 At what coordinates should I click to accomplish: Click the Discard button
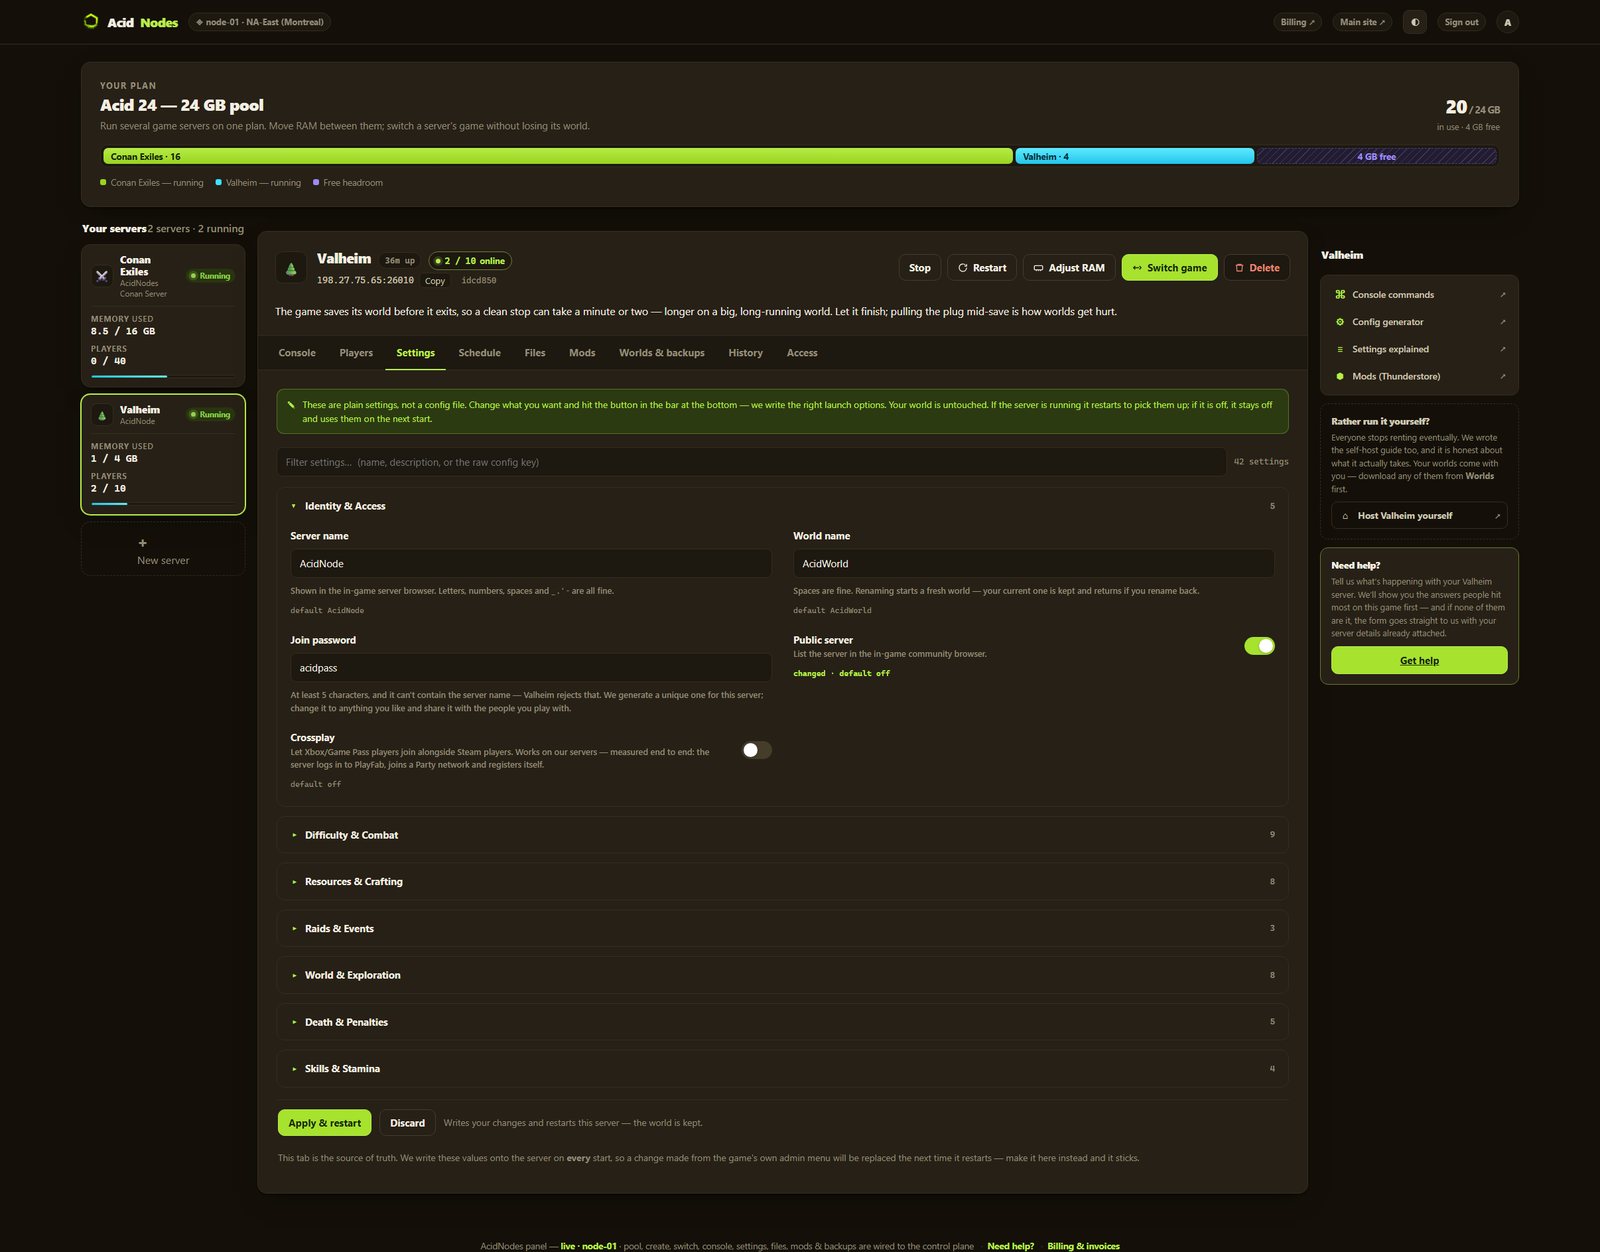tap(407, 1123)
